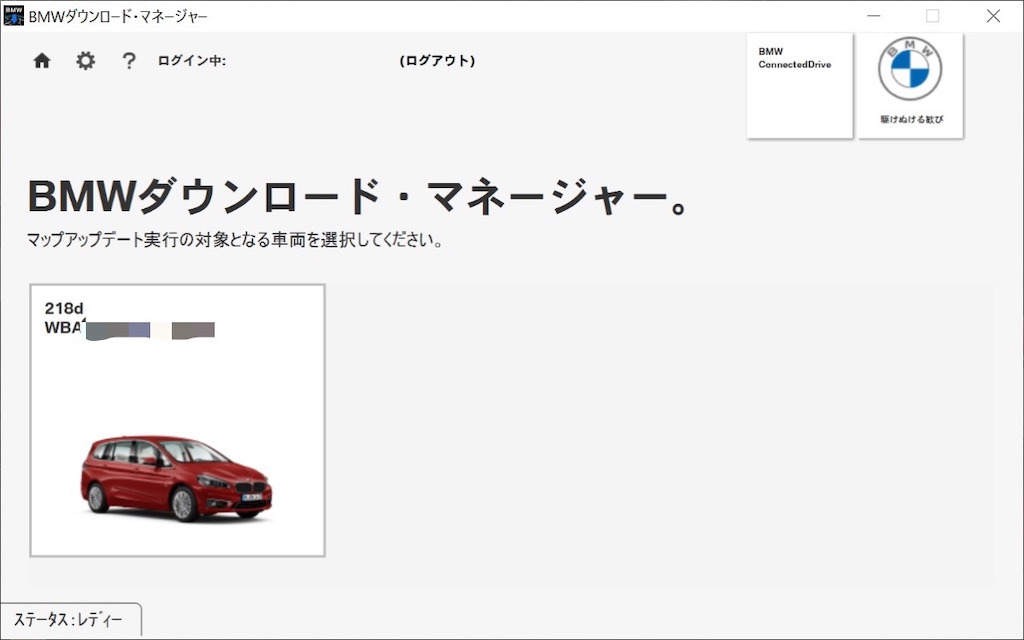Open help using the question mark icon
This screenshot has height=640, width=1024.
point(128,61)
